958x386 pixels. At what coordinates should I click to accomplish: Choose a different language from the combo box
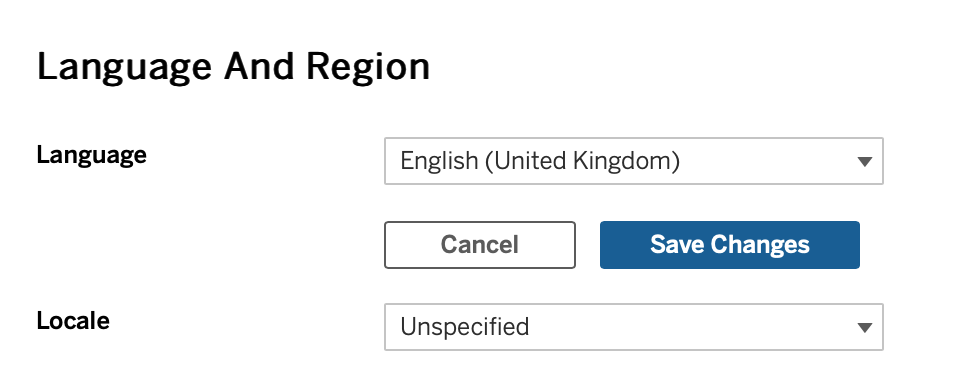(x=634, y=161)
